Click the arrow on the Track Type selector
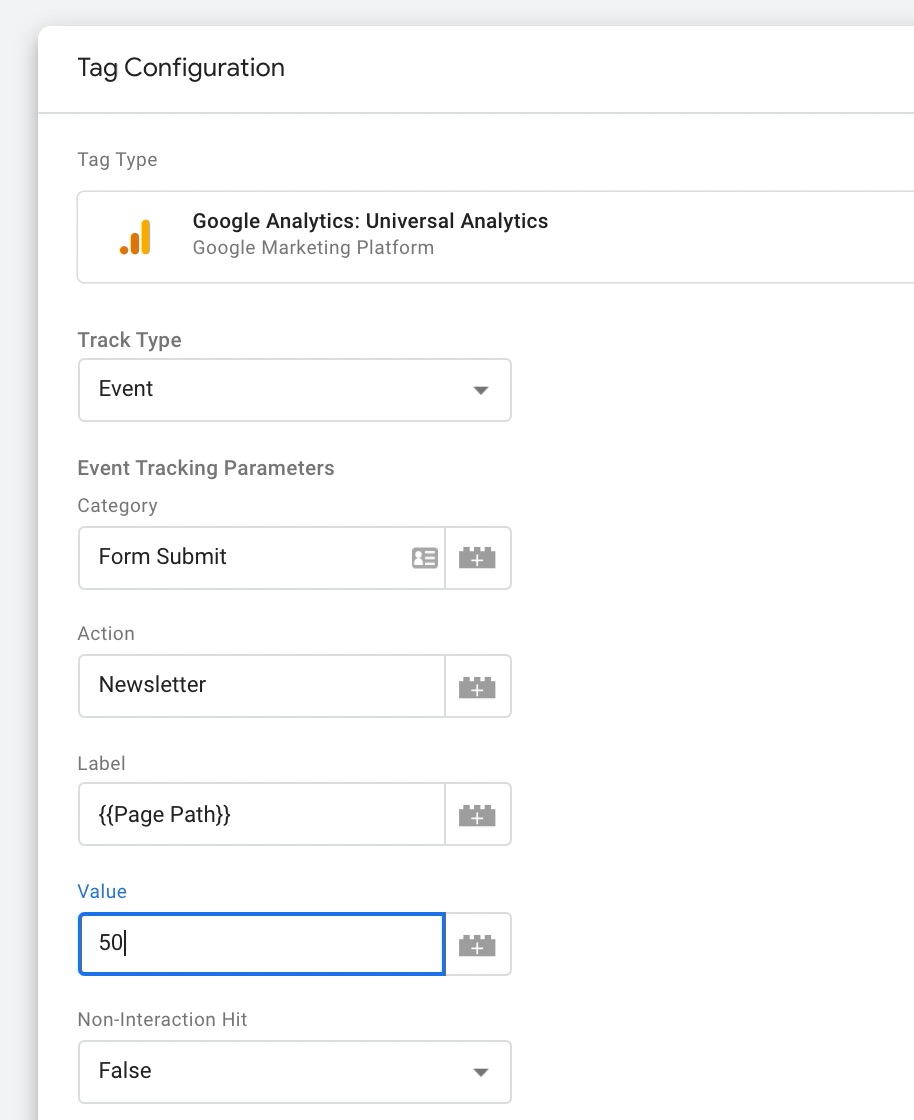 click(x=481, y=390)
